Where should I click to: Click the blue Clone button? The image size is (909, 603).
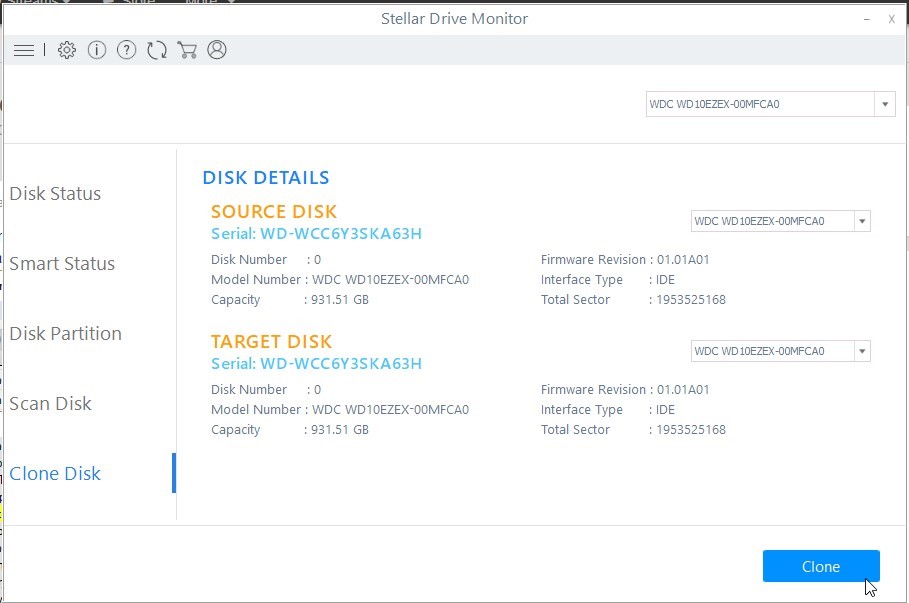(x=821, y=566)
